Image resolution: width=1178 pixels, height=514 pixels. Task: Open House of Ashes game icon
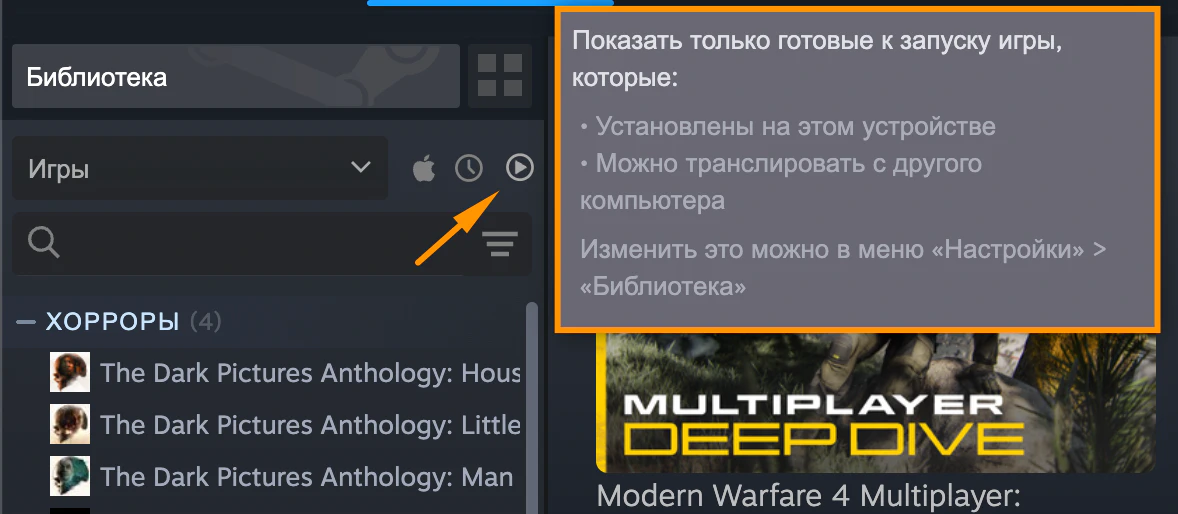pyautogui.click(x=70, y=372)
